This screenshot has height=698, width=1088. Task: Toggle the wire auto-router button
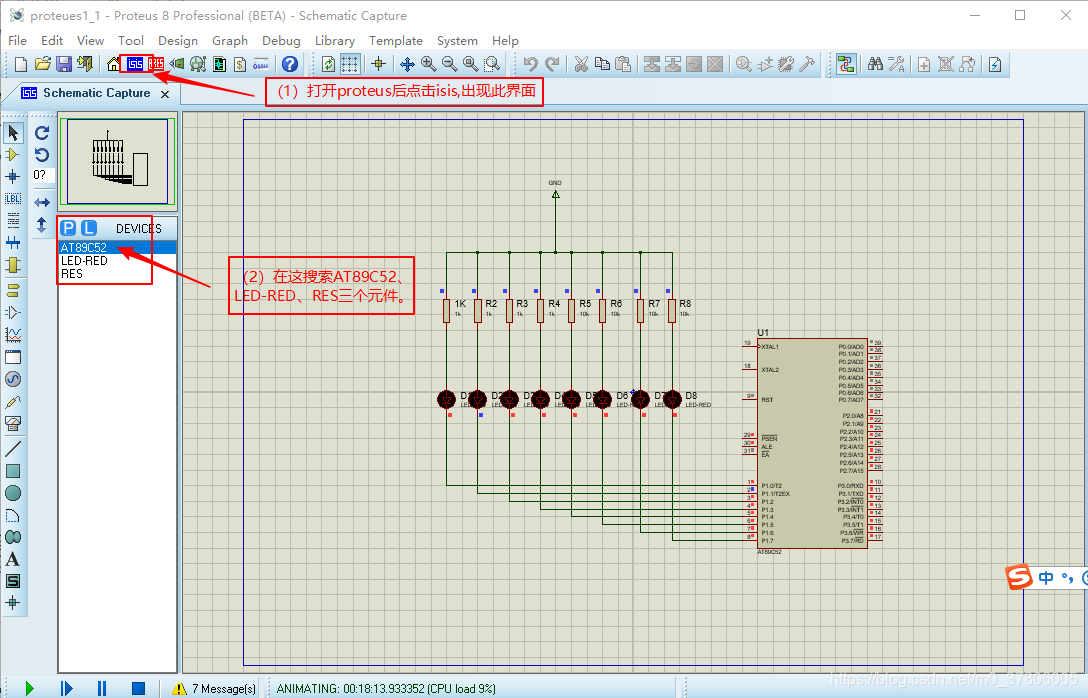[846, 65]
